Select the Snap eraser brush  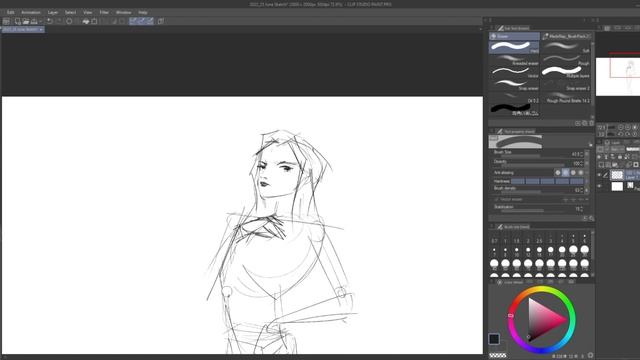(x=514, y=85)
